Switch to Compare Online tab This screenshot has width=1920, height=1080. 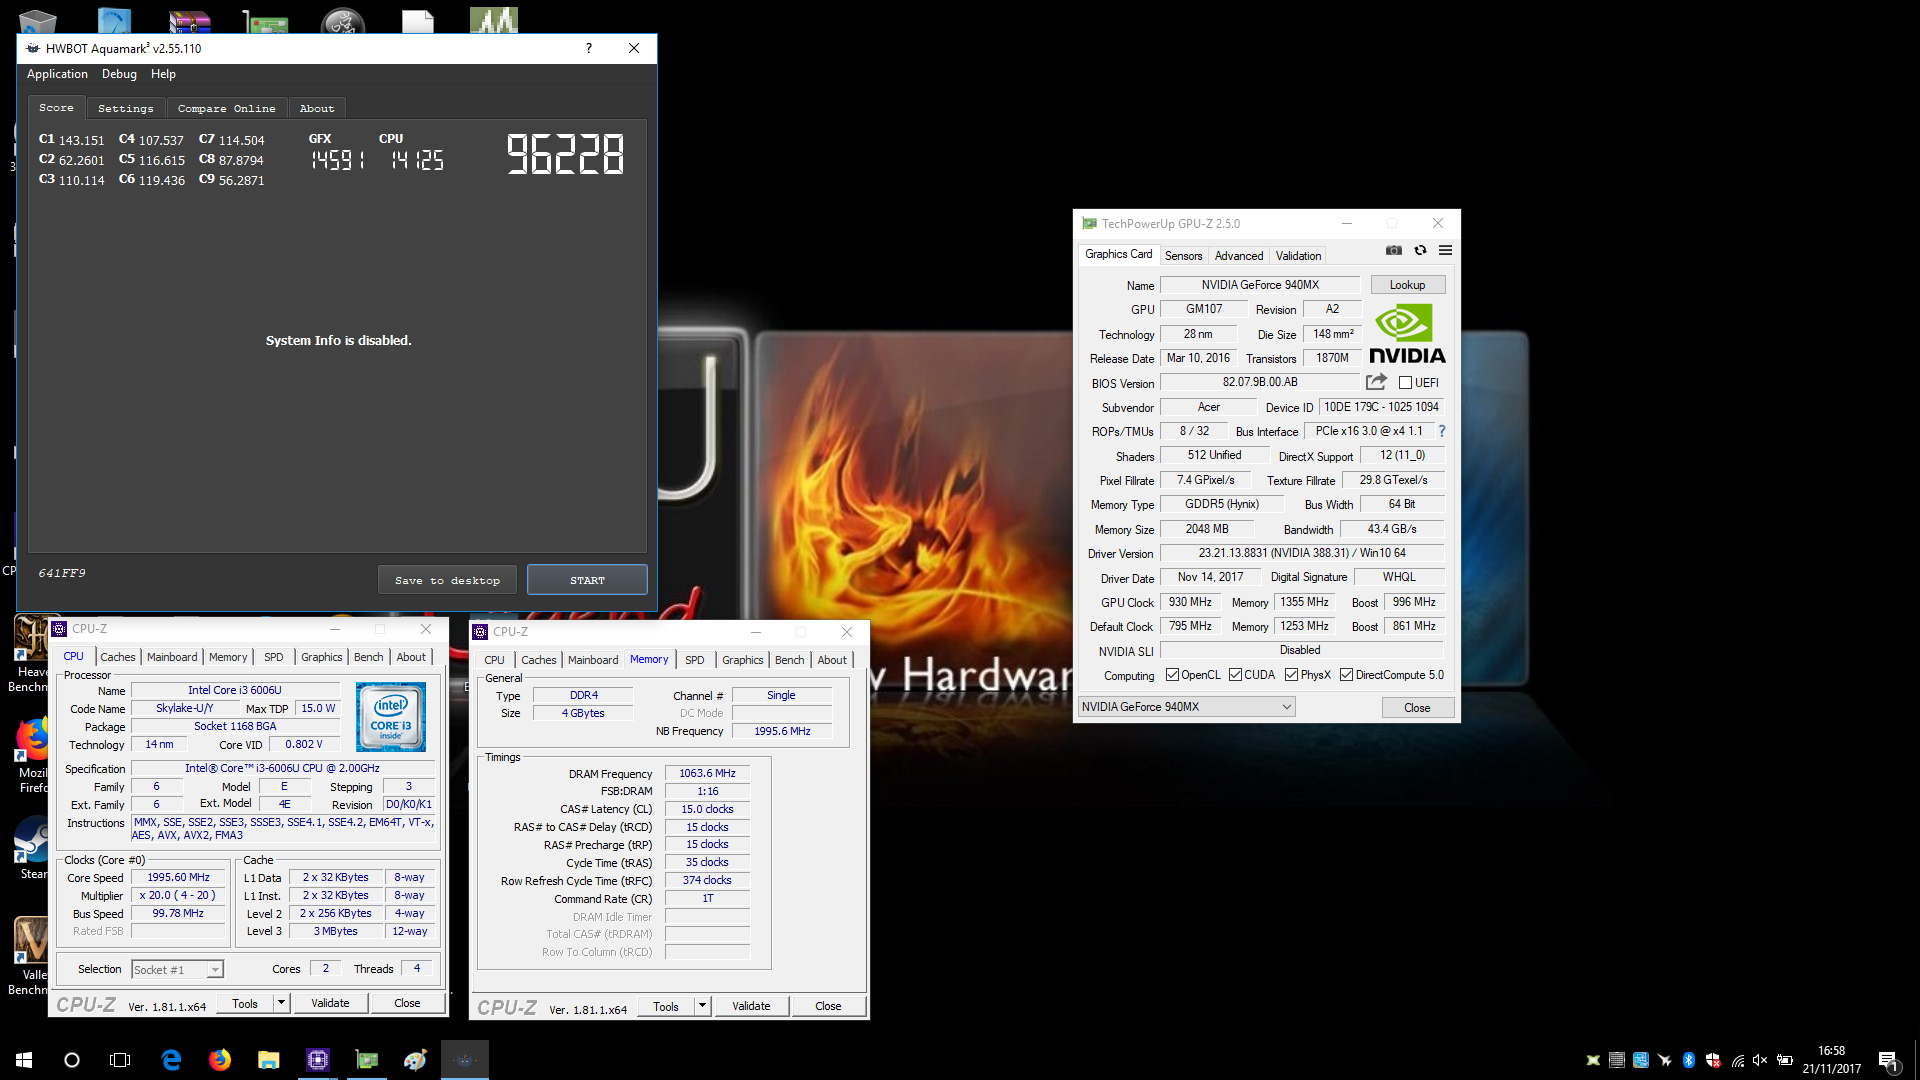(x=227, y=108)
